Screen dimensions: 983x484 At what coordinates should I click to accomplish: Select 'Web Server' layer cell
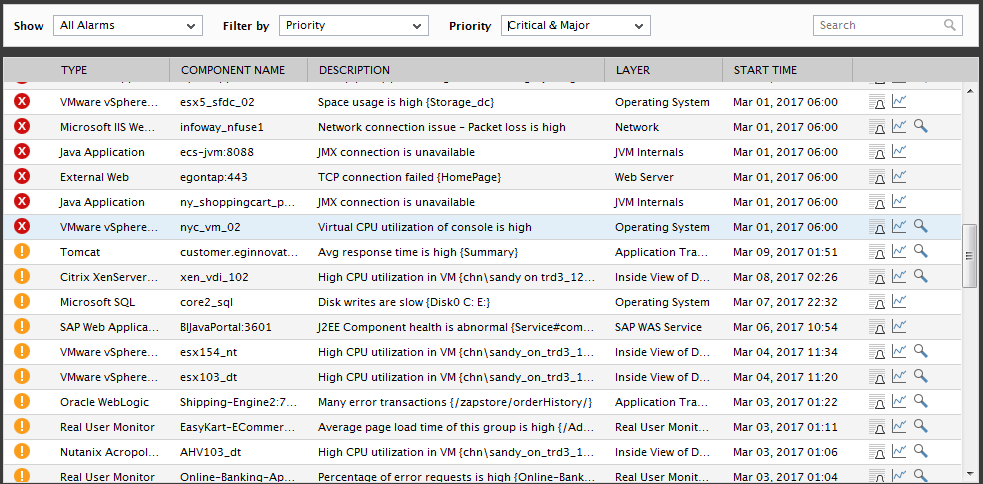[x=644, y=177]
